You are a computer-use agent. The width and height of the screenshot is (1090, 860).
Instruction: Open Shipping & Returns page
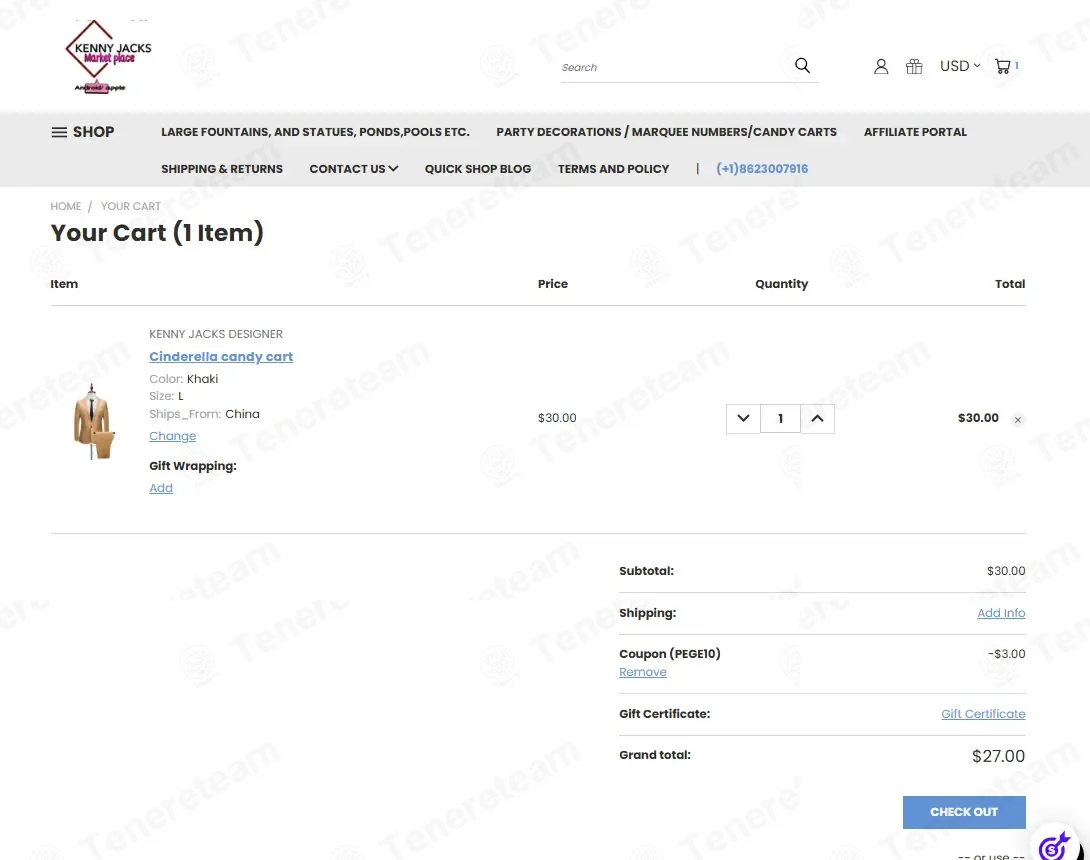(x=222, y=169)
